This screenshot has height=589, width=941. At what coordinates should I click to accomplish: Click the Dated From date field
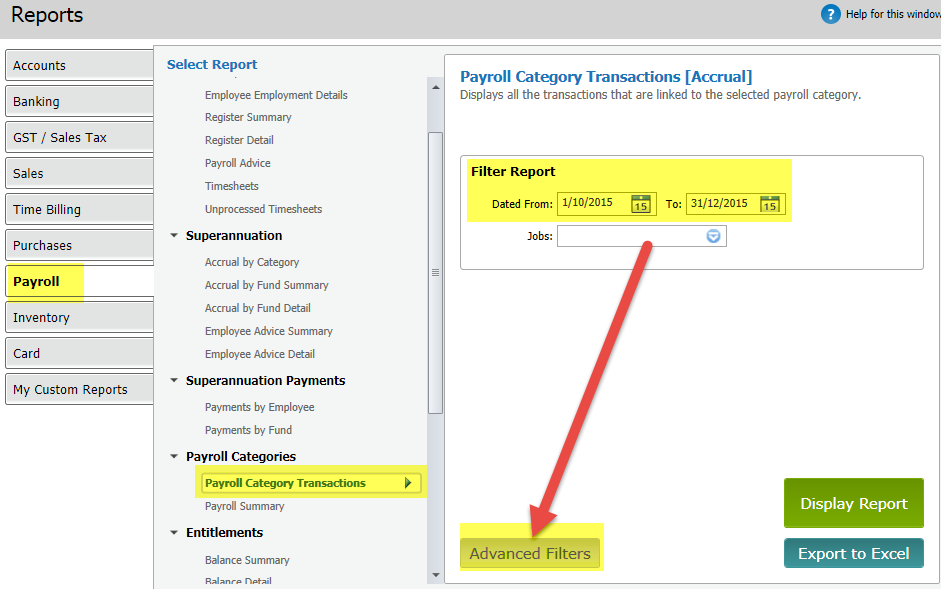coord(592,204)
